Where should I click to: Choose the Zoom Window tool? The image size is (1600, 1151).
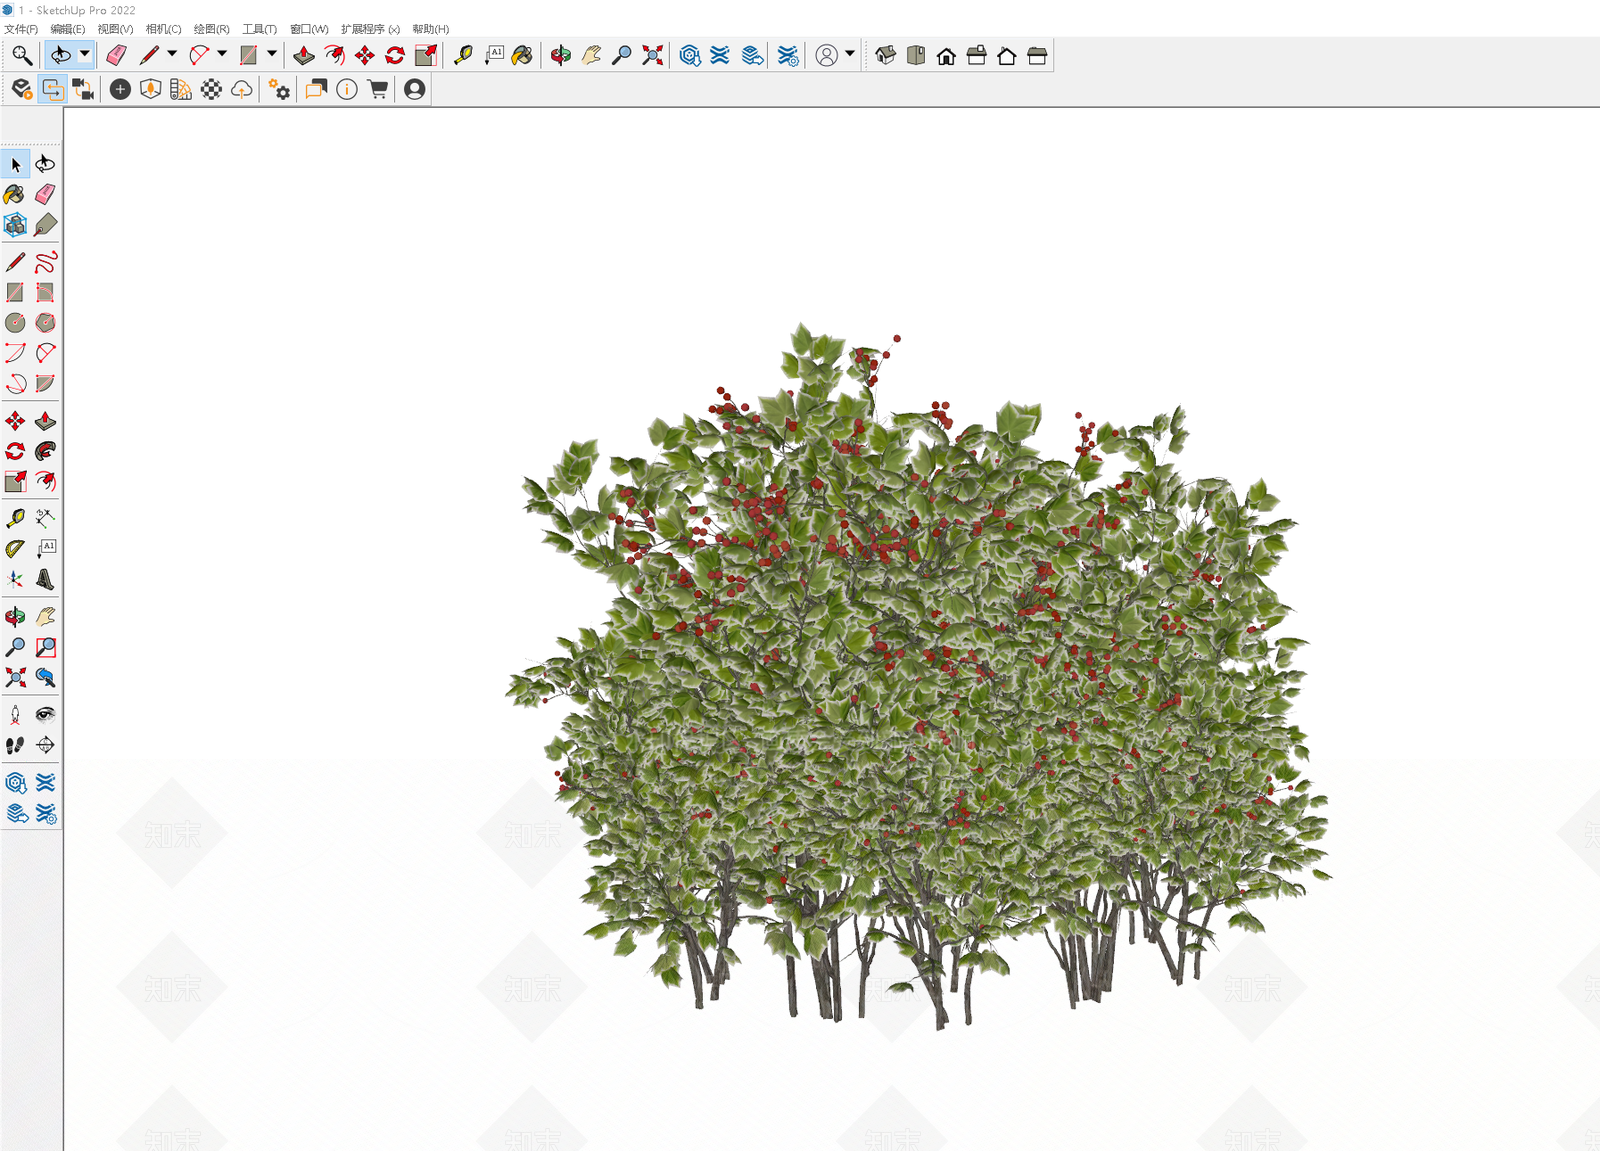[46, 647]
